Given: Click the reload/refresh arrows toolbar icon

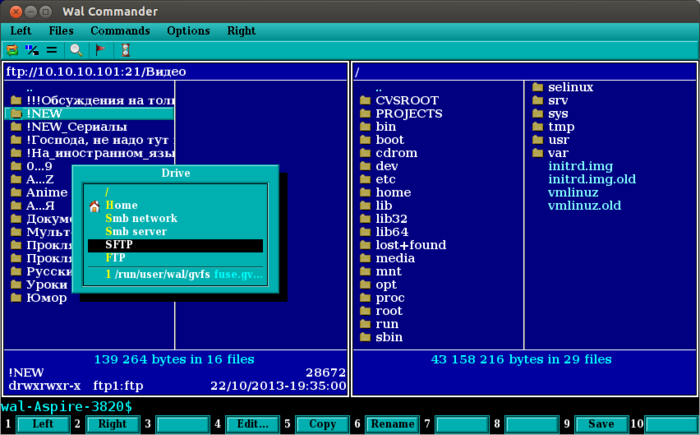Looking at the screenshot, I should [x=12, y=50].
